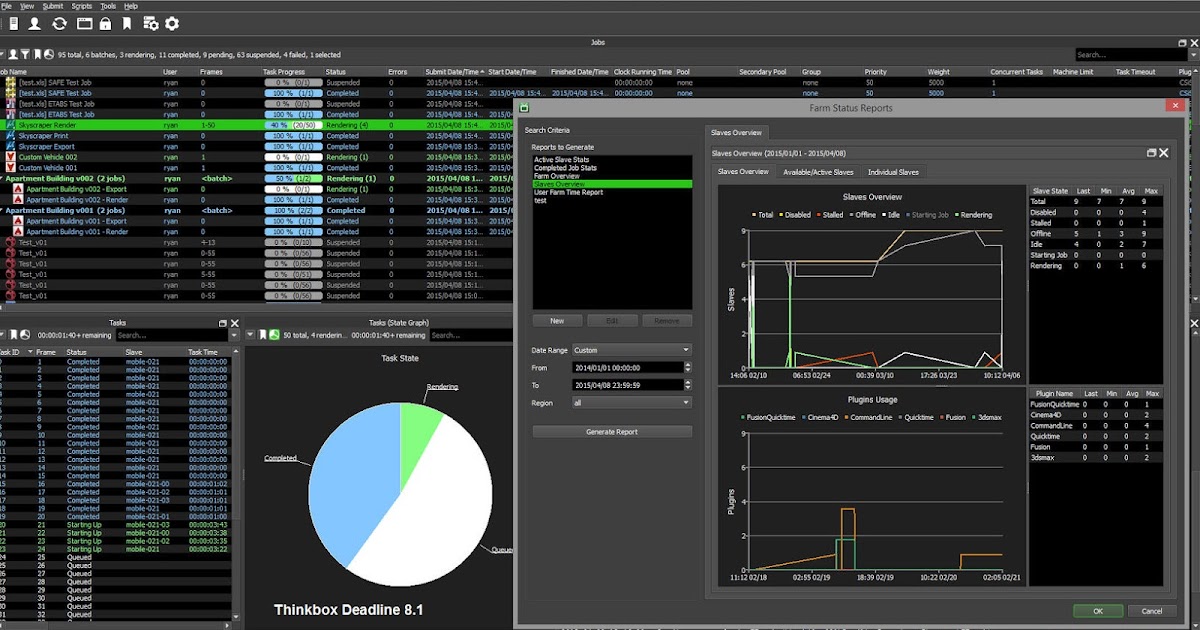Image resolution: width=1200 pixels, height=630 pixels.
Task: Toggle the Rendering series in the Slaves Overview legend
Action: coord(975,214)
